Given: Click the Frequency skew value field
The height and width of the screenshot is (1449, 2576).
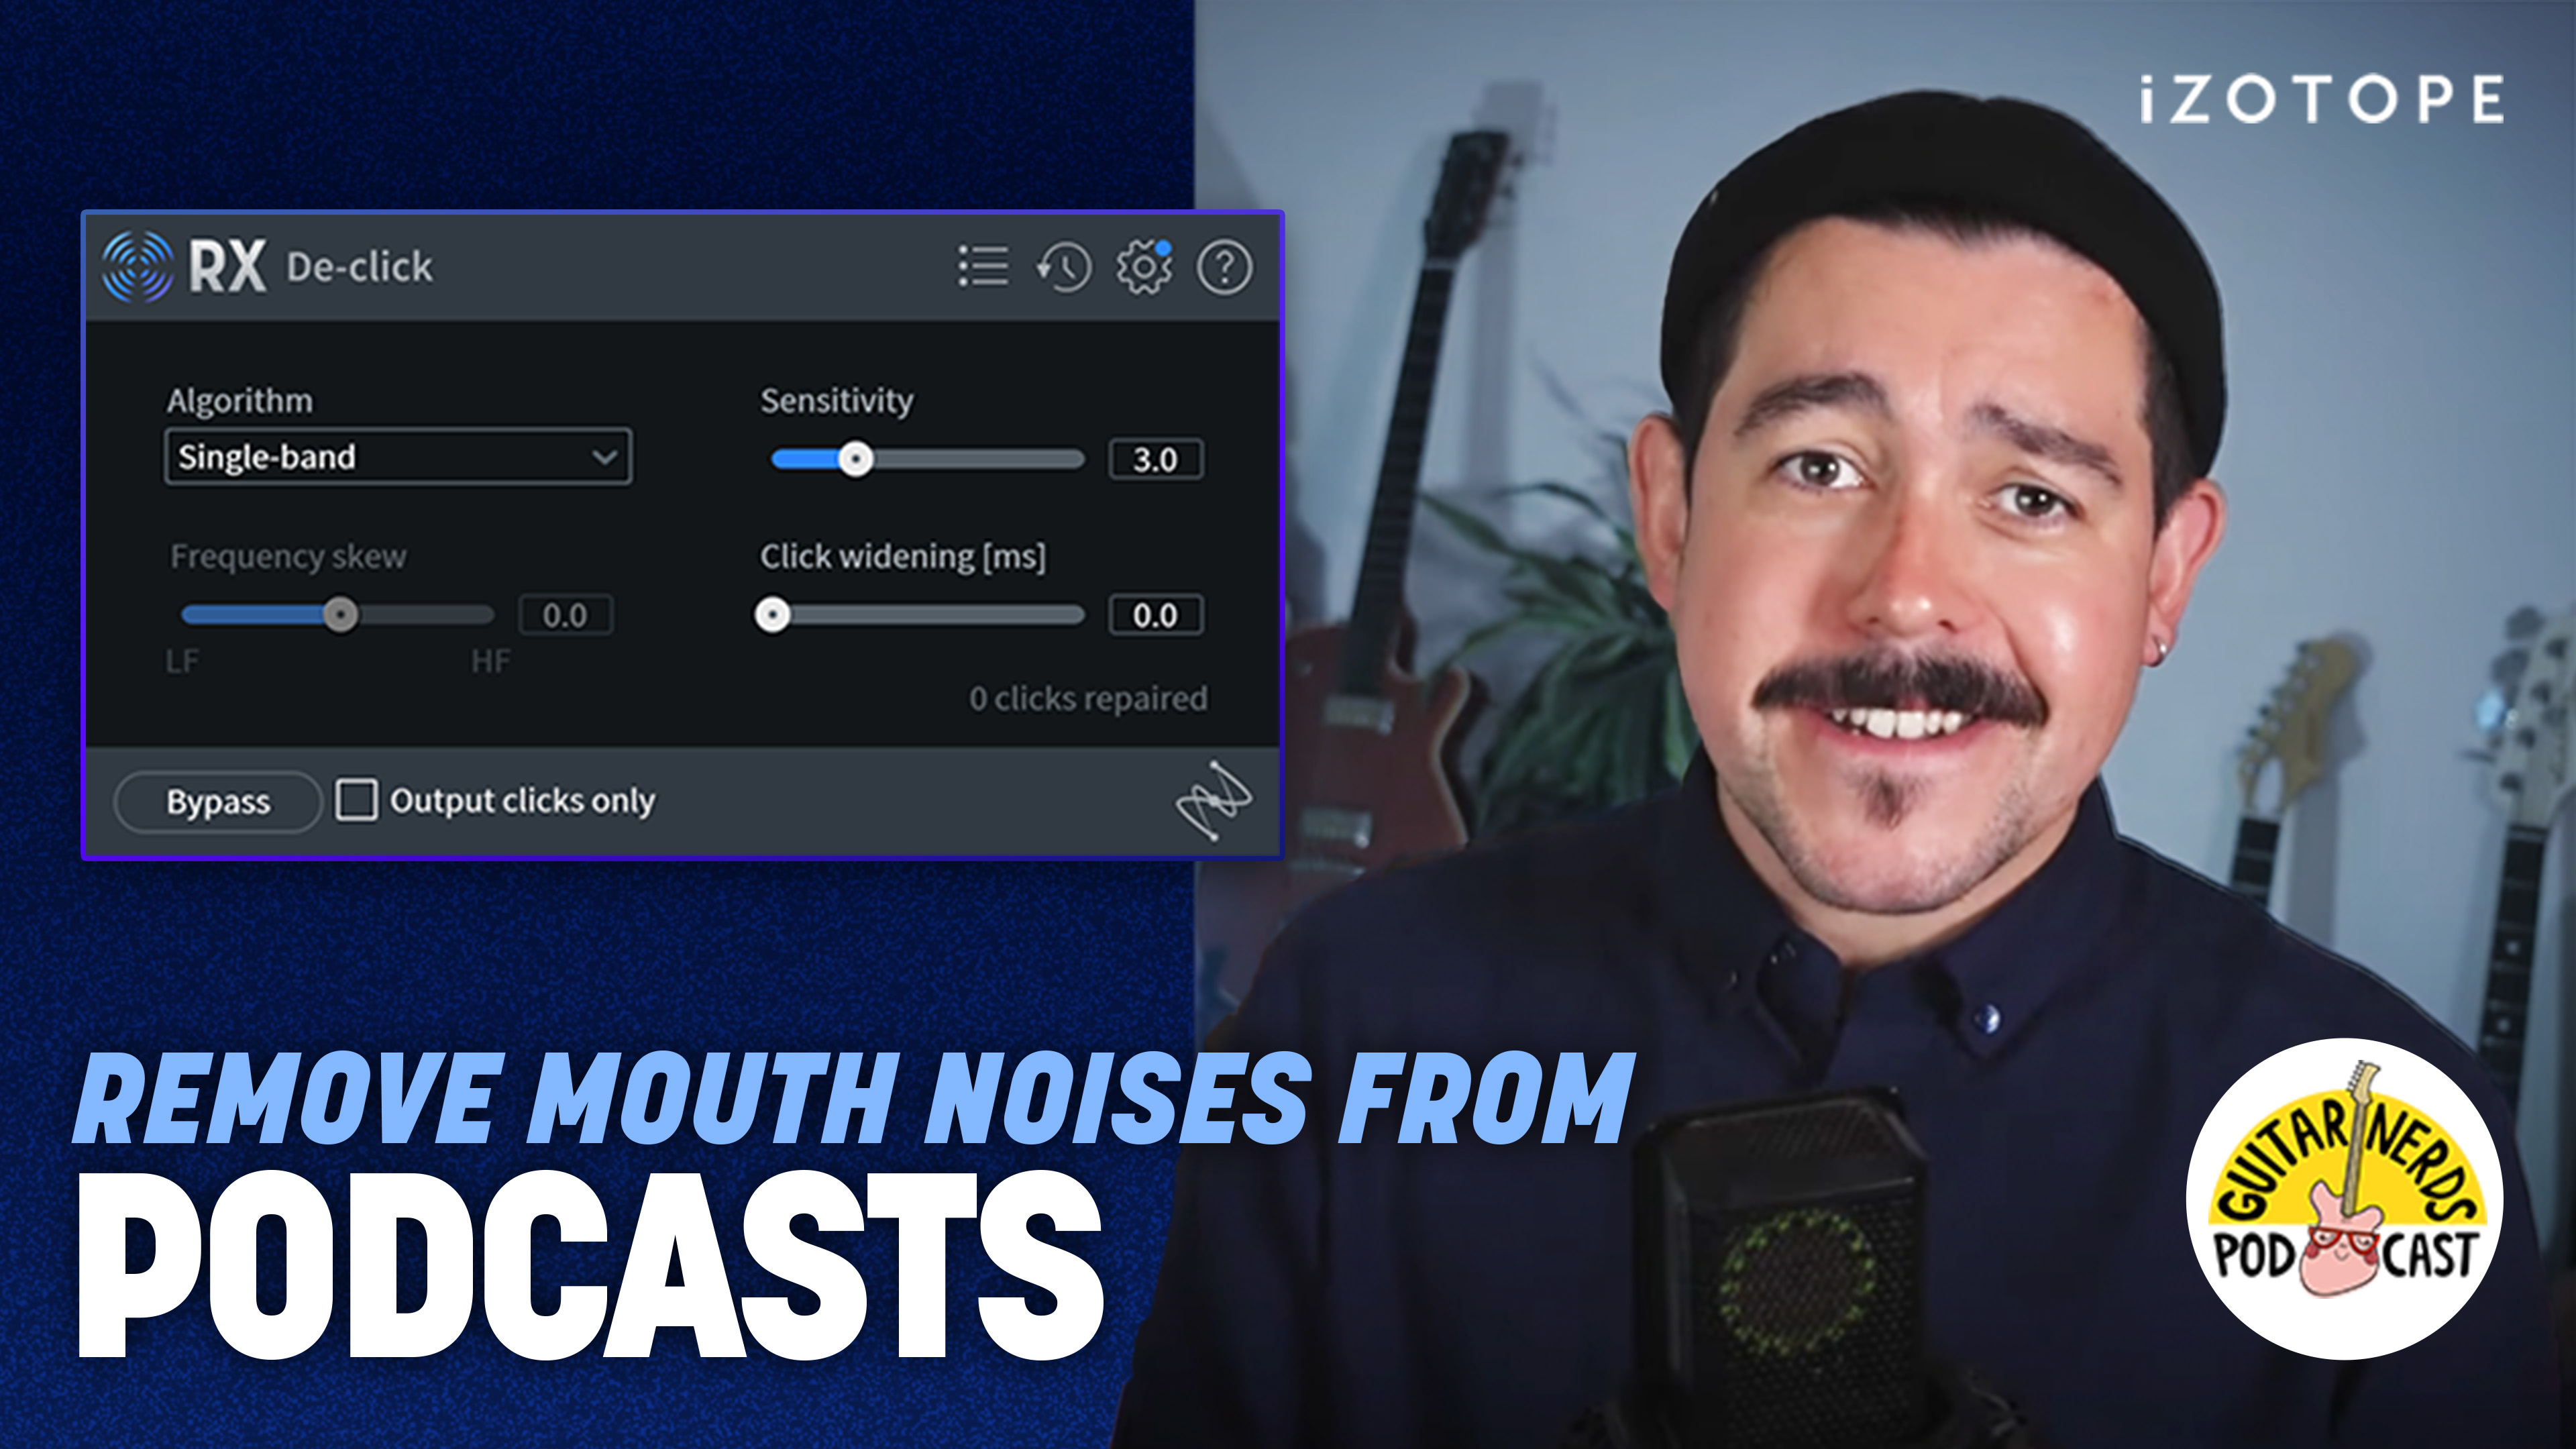Looking at the screenshot, I should coord(566,615).
